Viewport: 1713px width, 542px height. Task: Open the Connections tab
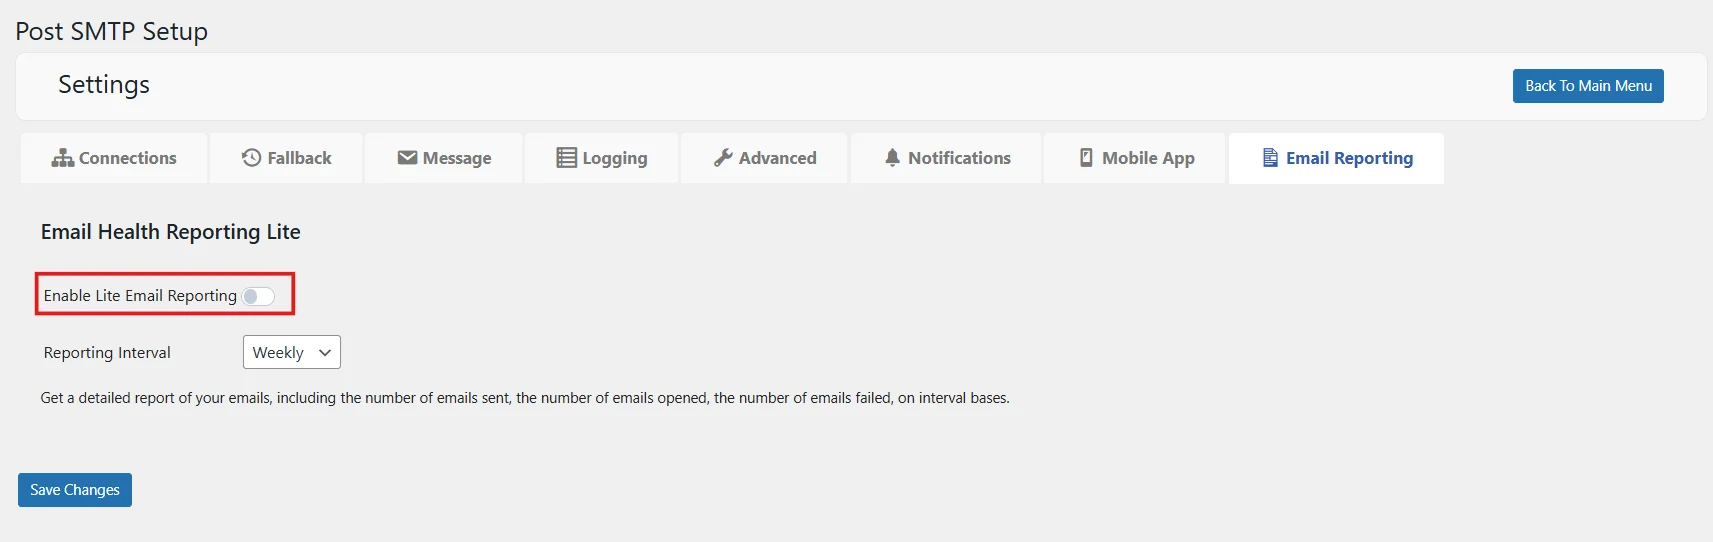(114, 158)
